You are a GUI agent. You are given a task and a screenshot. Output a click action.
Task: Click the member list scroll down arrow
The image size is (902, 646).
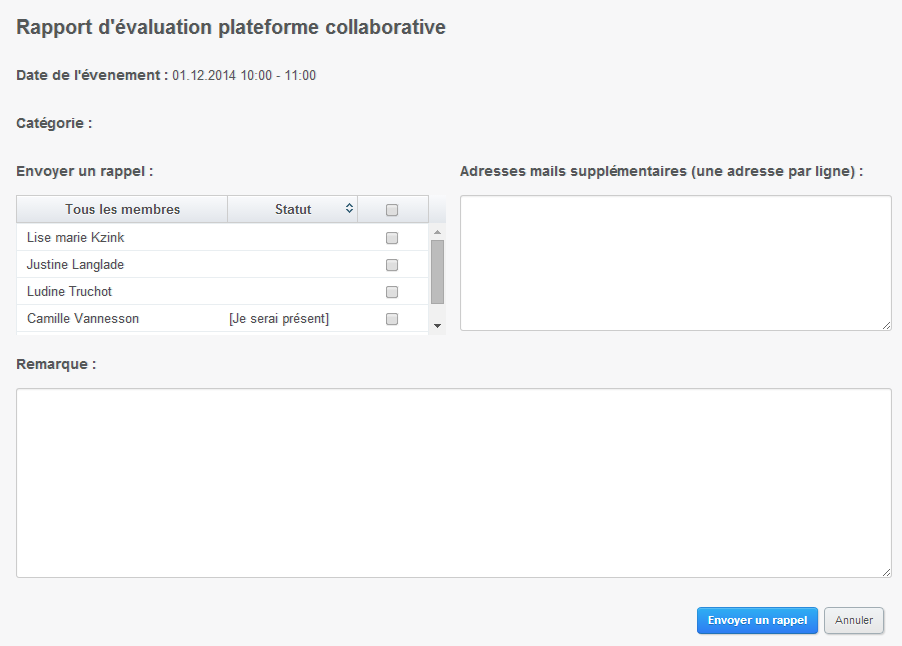tap(437, 326)
